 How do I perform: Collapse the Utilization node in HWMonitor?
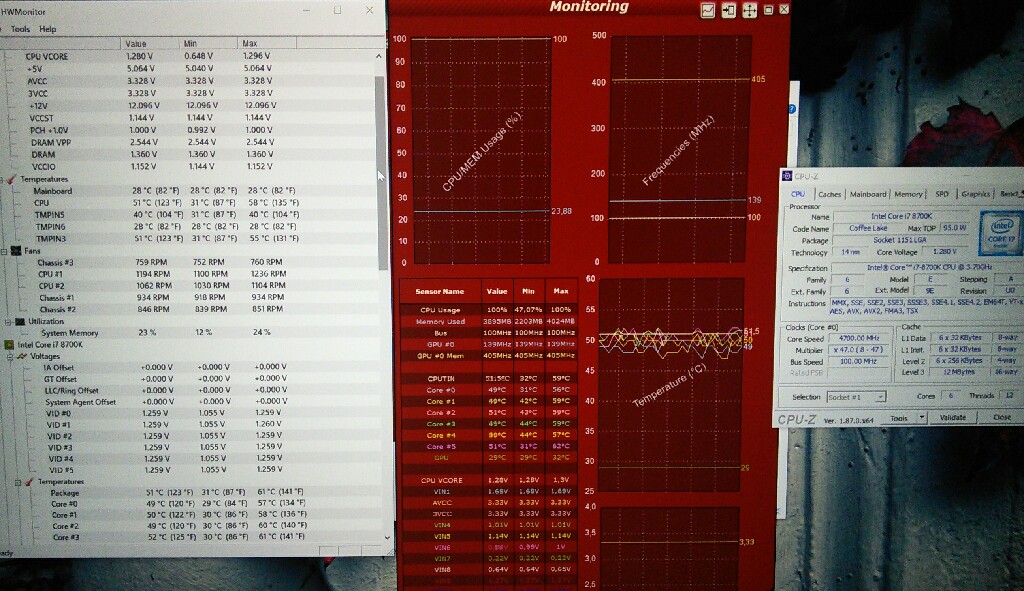point(8,322)
